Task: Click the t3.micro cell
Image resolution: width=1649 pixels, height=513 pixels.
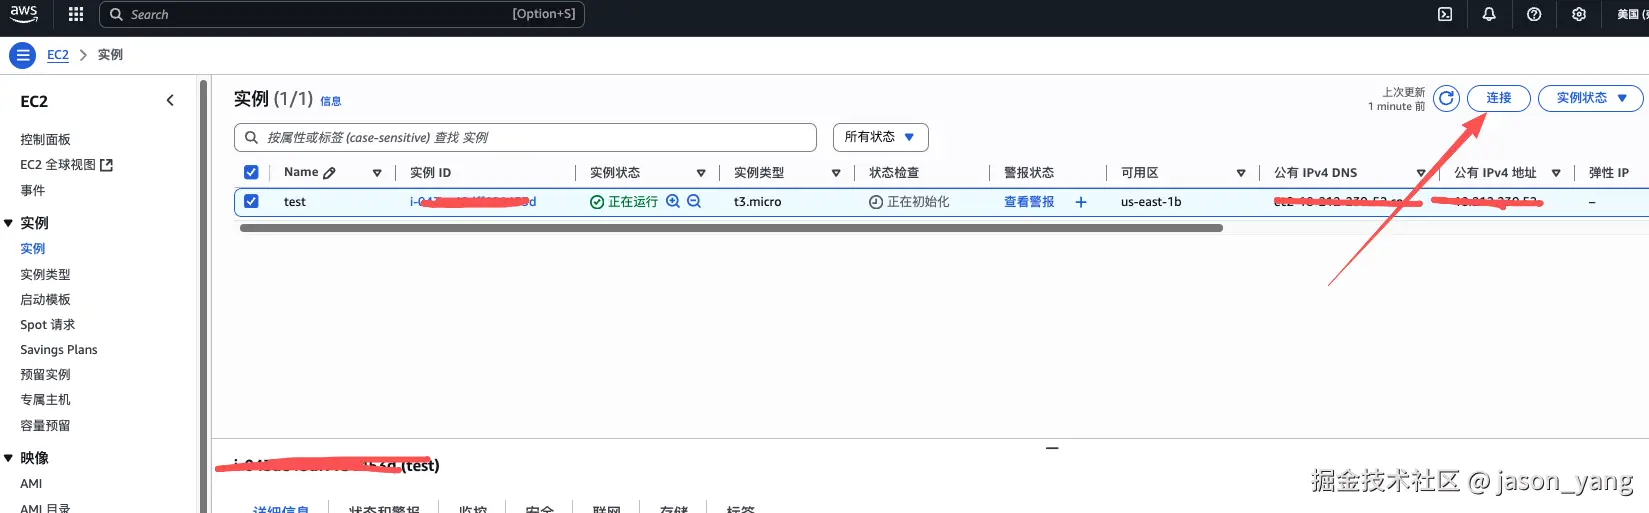Action: [x=758, y=202]
